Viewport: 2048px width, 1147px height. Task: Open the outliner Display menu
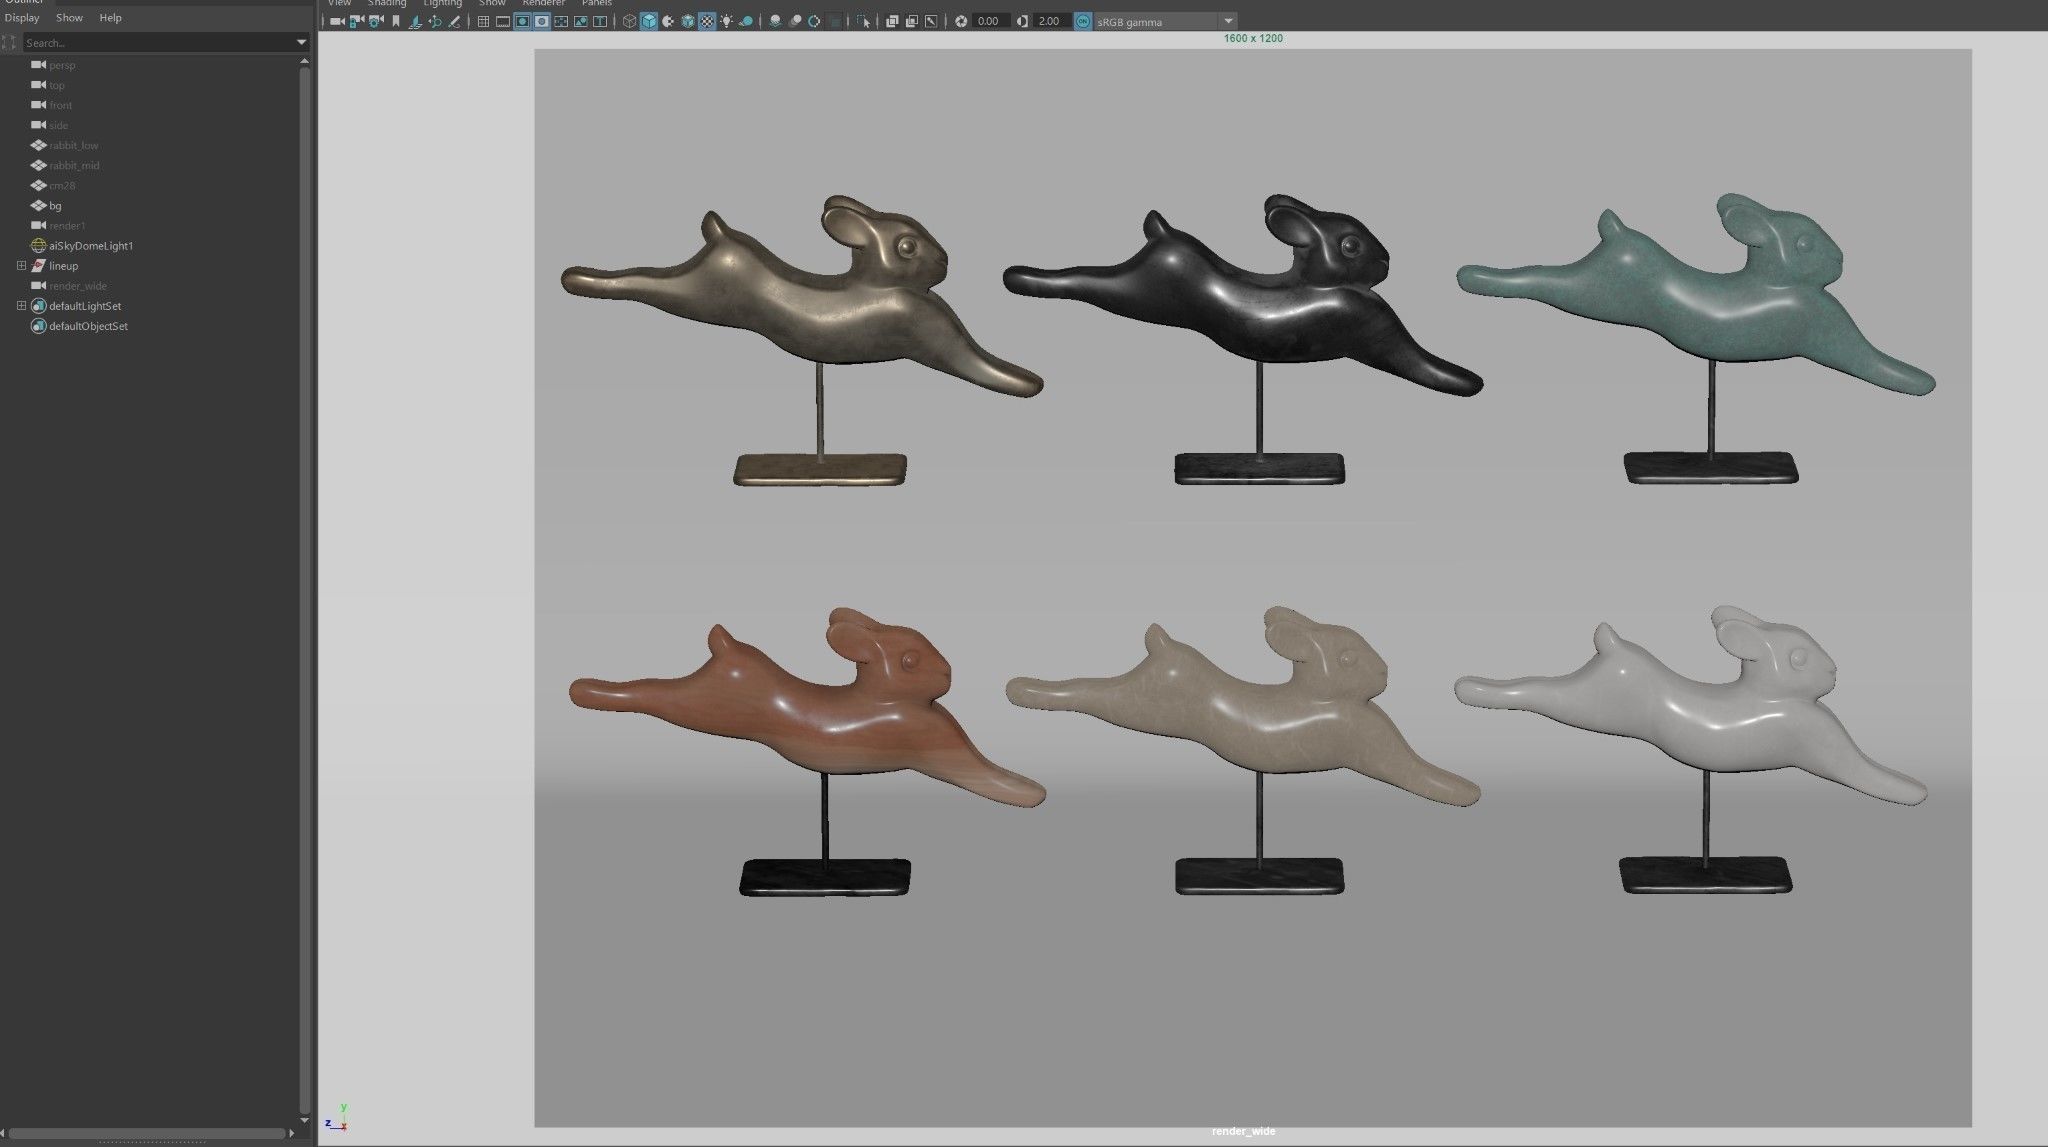22,18
